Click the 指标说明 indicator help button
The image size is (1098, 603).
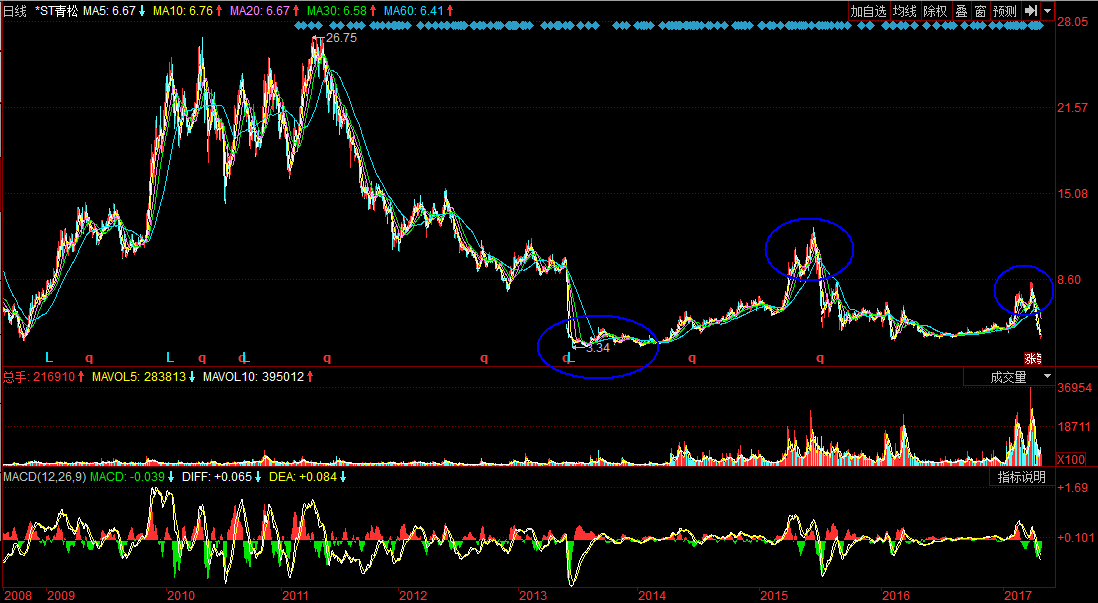pos(1022,477)
